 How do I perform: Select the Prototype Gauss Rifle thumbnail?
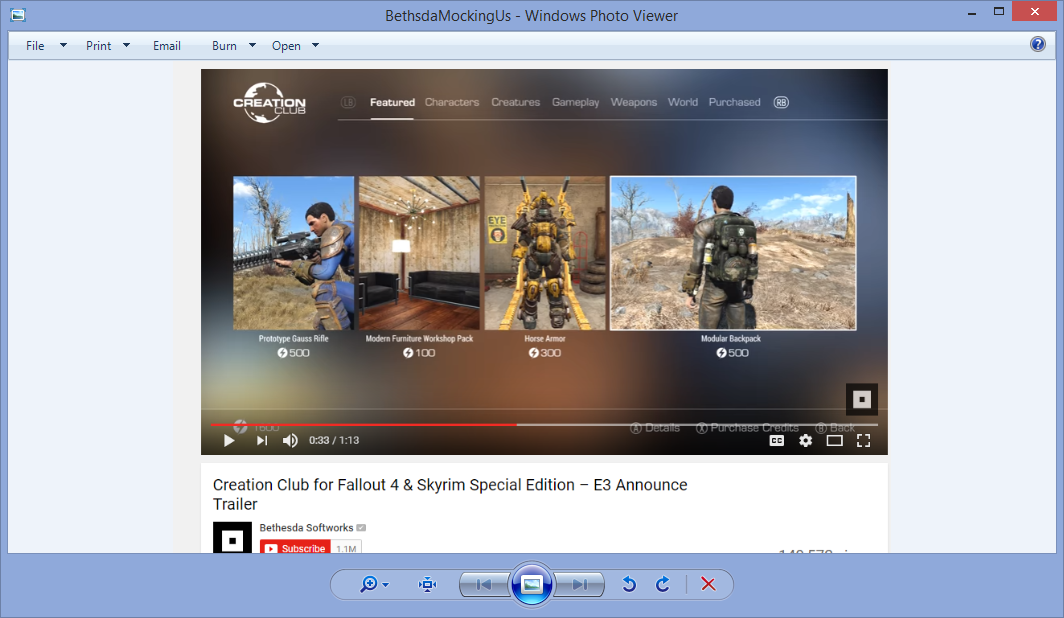point(293,253)
